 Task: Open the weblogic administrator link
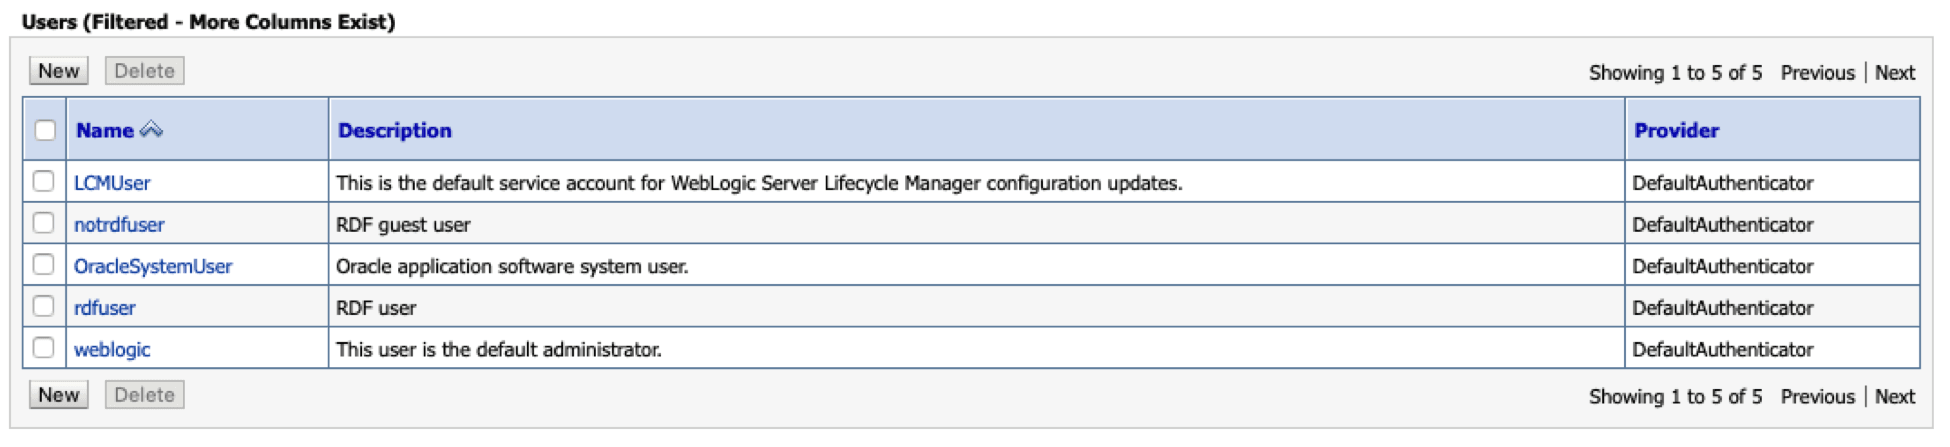click(112, 350)
